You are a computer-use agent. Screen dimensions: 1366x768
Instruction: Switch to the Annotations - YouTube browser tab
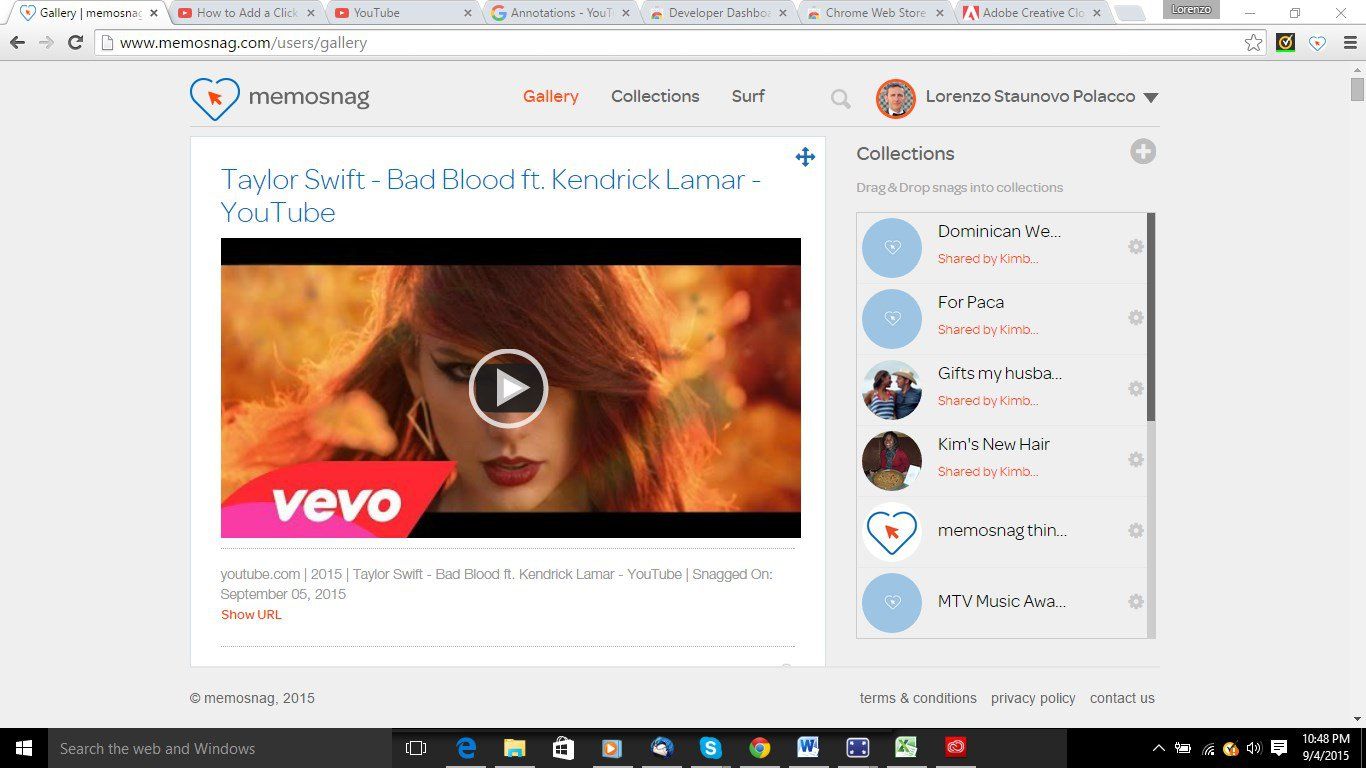click(559, 13)
